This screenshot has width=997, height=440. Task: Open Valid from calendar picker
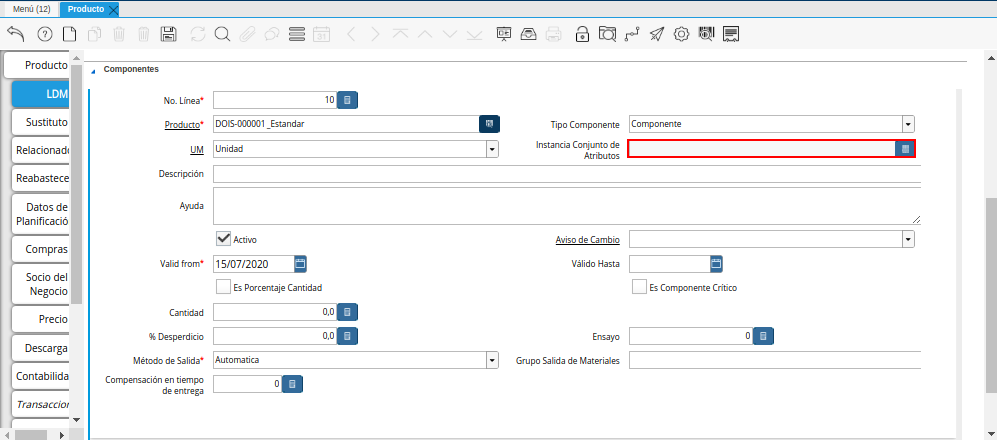pos(300,264)
